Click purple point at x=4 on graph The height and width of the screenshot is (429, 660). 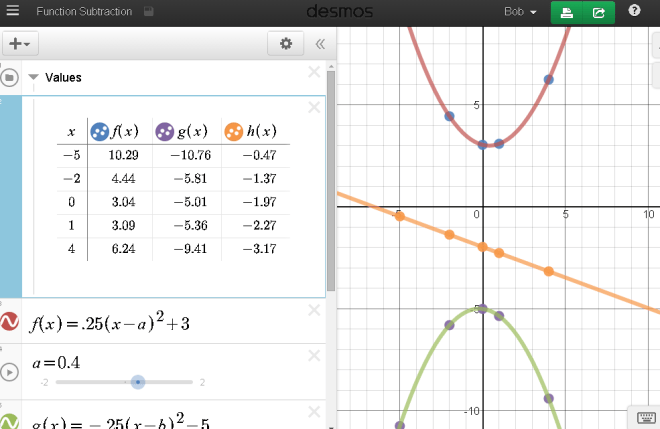pos(548,398)
